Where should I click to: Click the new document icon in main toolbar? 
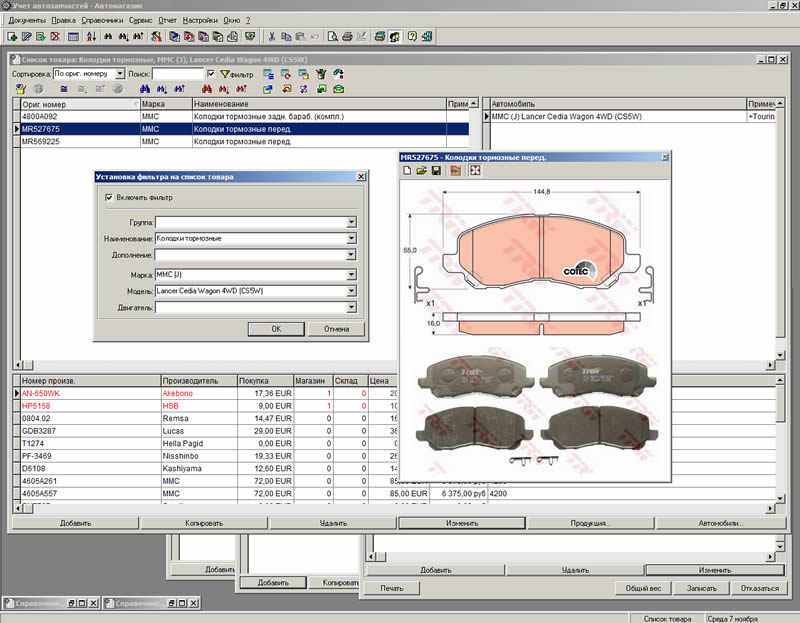12,36
